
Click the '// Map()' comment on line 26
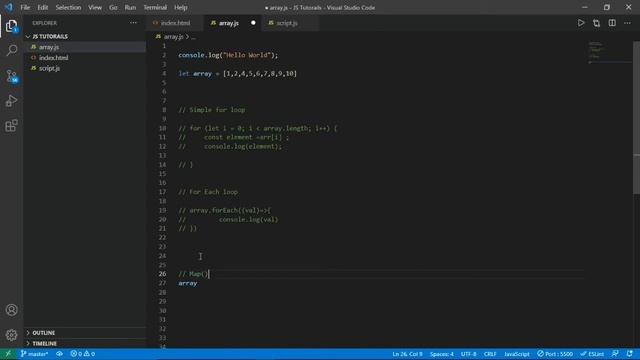[x=193, y=274]
